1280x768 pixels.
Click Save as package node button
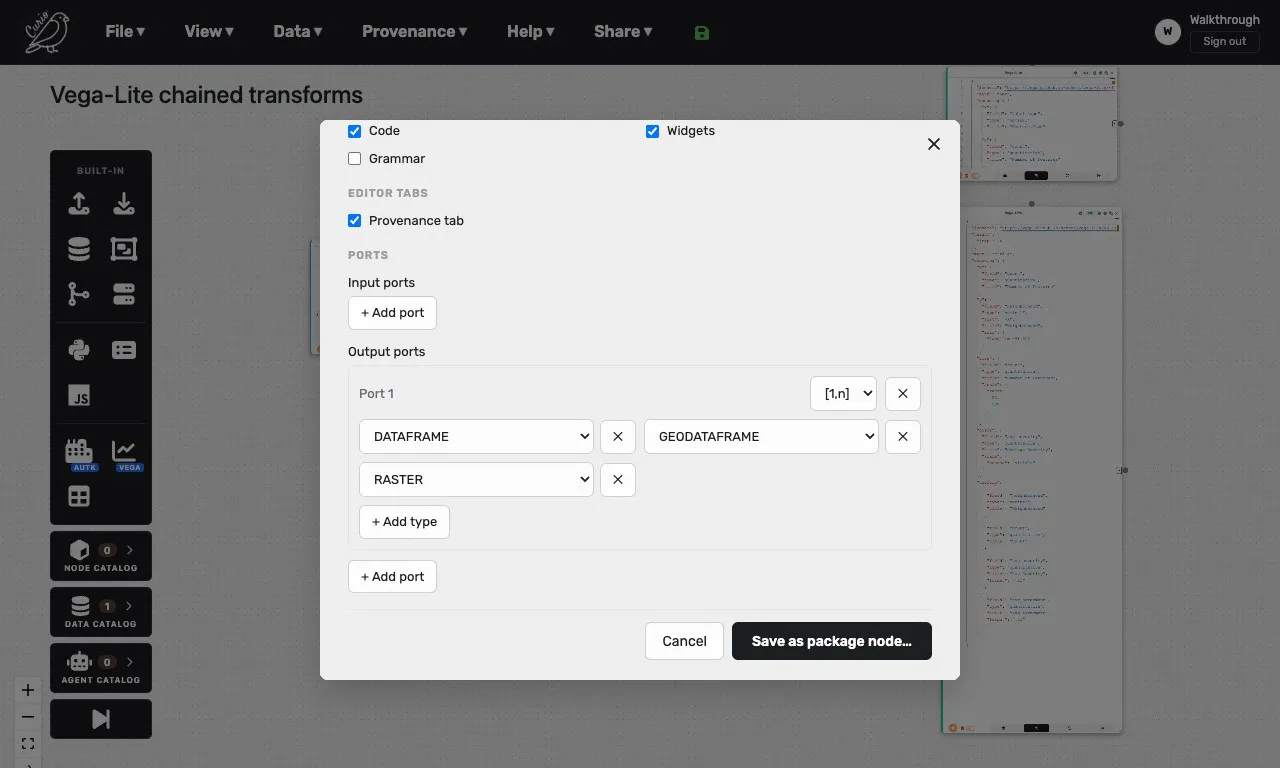pos(832,641)
